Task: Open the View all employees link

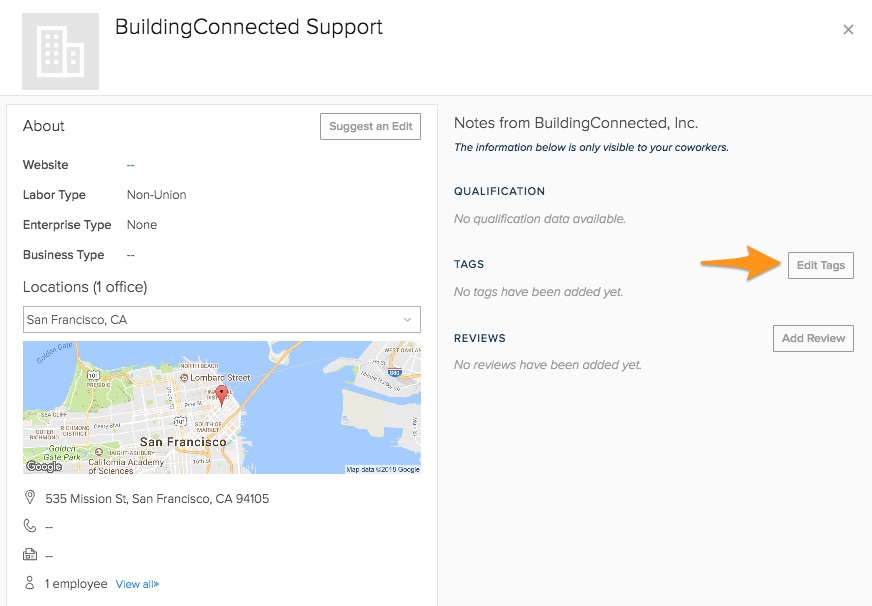Action: click(137, 584)
